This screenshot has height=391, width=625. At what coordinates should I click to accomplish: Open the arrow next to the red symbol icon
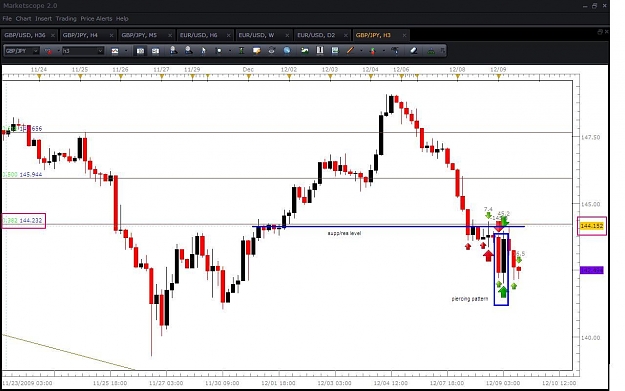click(x=58, y=51)
